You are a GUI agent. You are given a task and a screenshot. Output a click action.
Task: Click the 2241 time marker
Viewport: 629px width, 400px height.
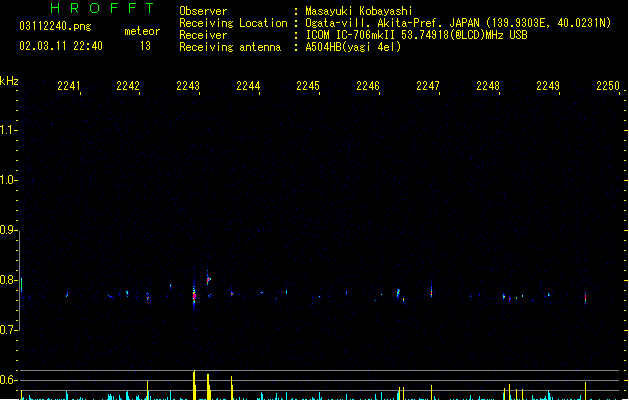point(69,86)
